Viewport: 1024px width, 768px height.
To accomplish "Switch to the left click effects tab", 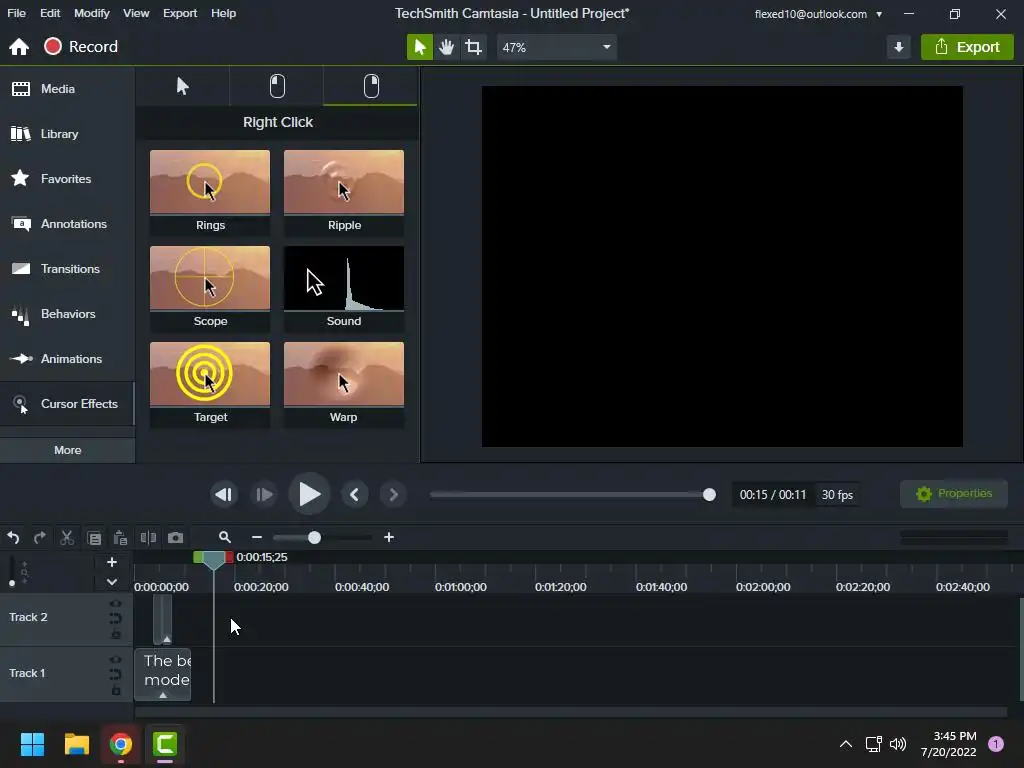I will [277, 86].
